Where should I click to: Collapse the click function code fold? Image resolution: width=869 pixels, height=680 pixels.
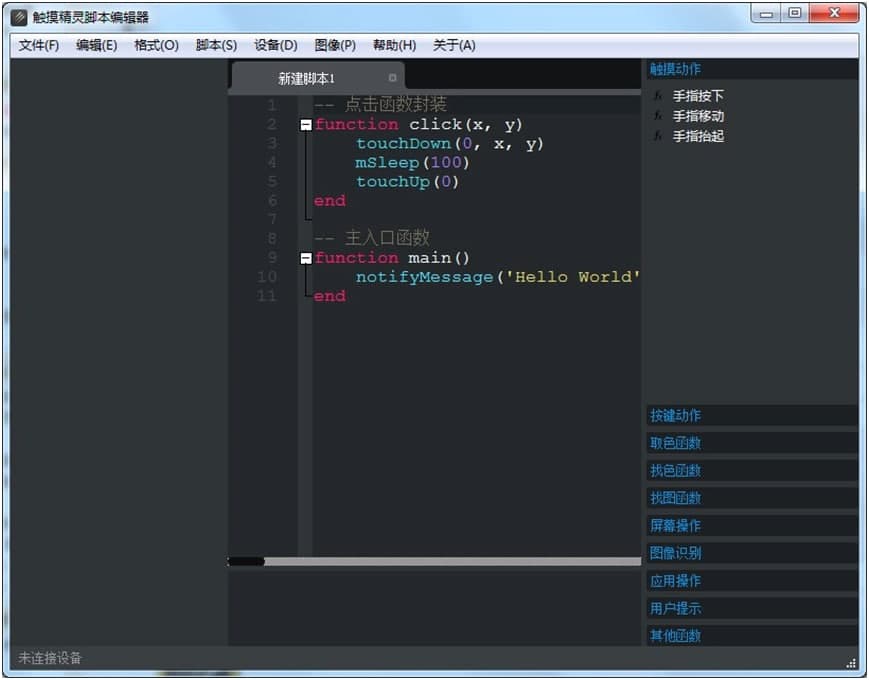click(306, 125)
